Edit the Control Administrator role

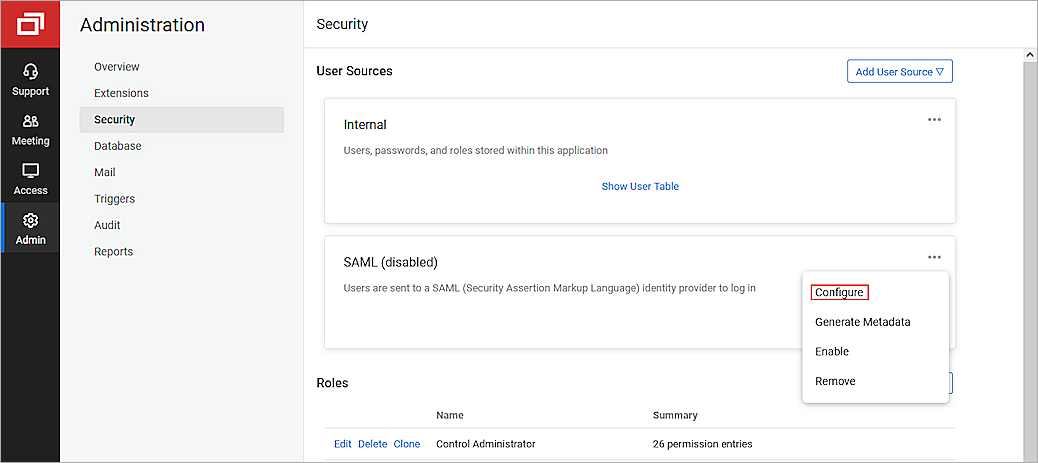(x=342, y=444)
